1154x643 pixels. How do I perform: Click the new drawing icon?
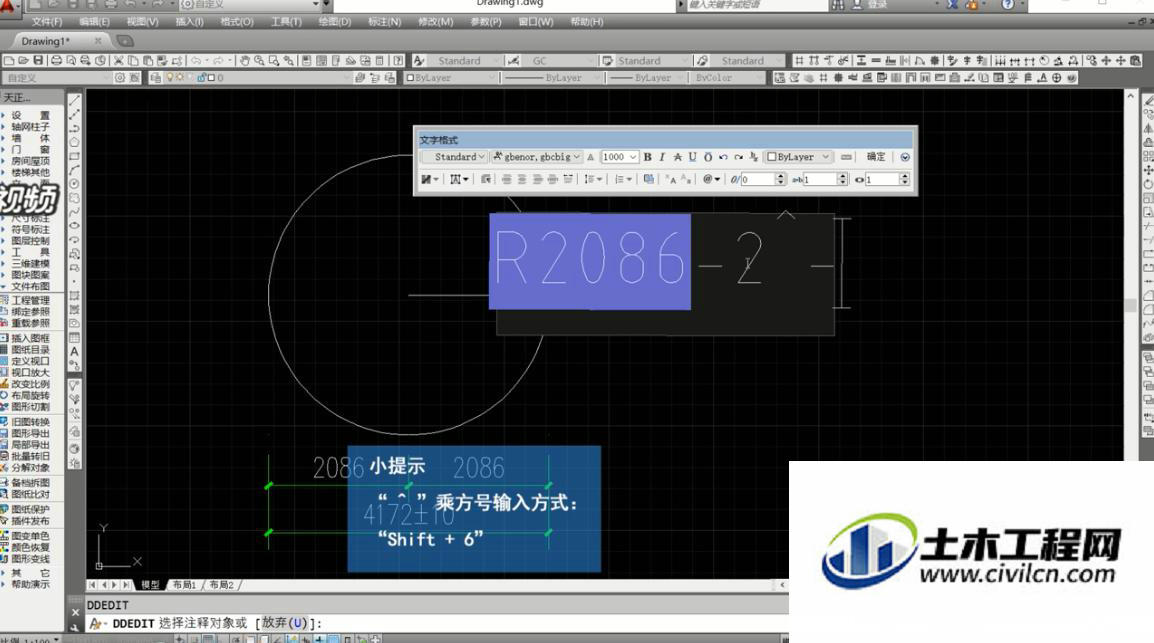(9, 60)
